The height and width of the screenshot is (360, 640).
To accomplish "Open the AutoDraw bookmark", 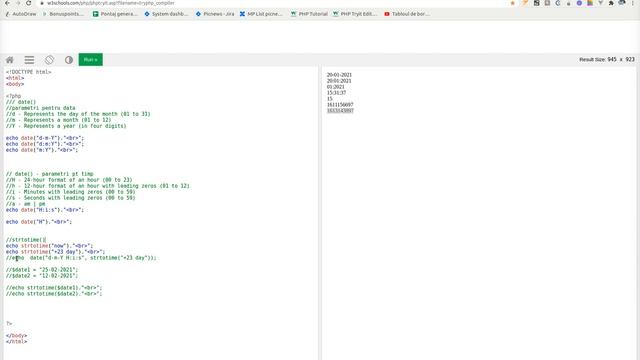I will (x=21, y=14).
